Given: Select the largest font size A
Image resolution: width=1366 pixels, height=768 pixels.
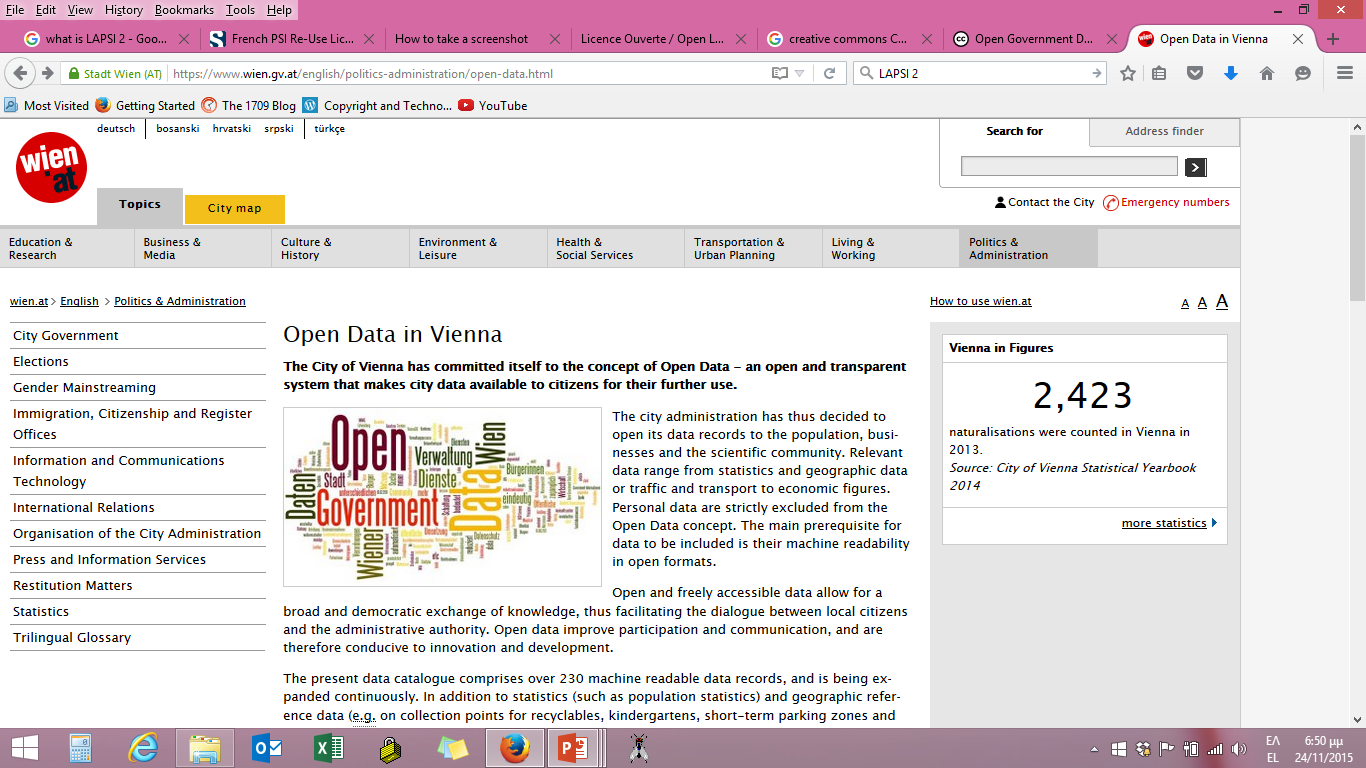Looking at the screenshot, I should 1221,301.
